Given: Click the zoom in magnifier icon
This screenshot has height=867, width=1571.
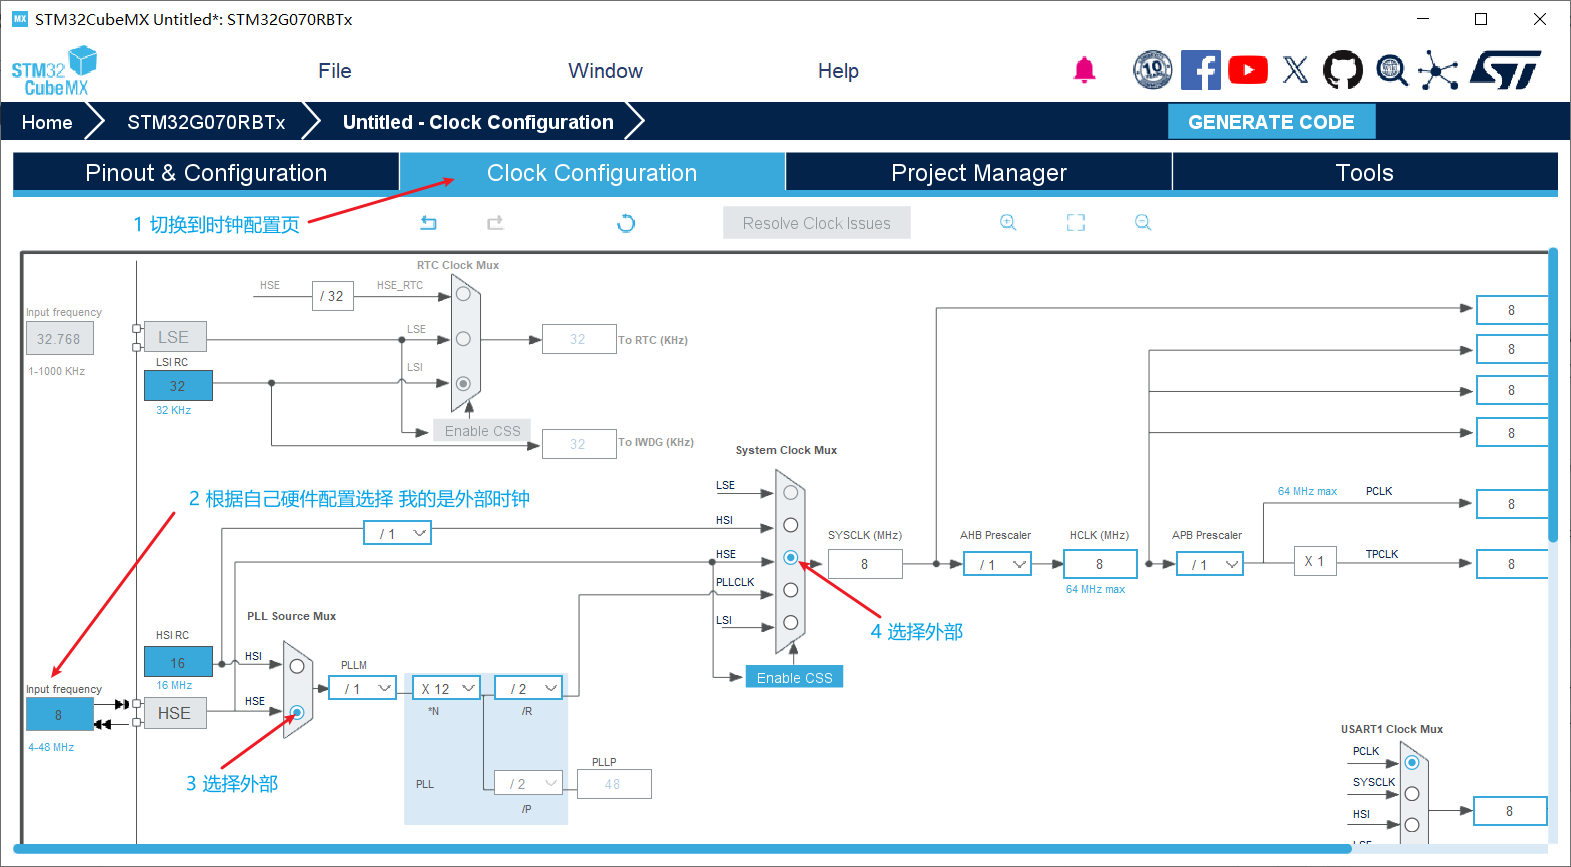Looking at the screenshot, I should [x=1008, y=223].
